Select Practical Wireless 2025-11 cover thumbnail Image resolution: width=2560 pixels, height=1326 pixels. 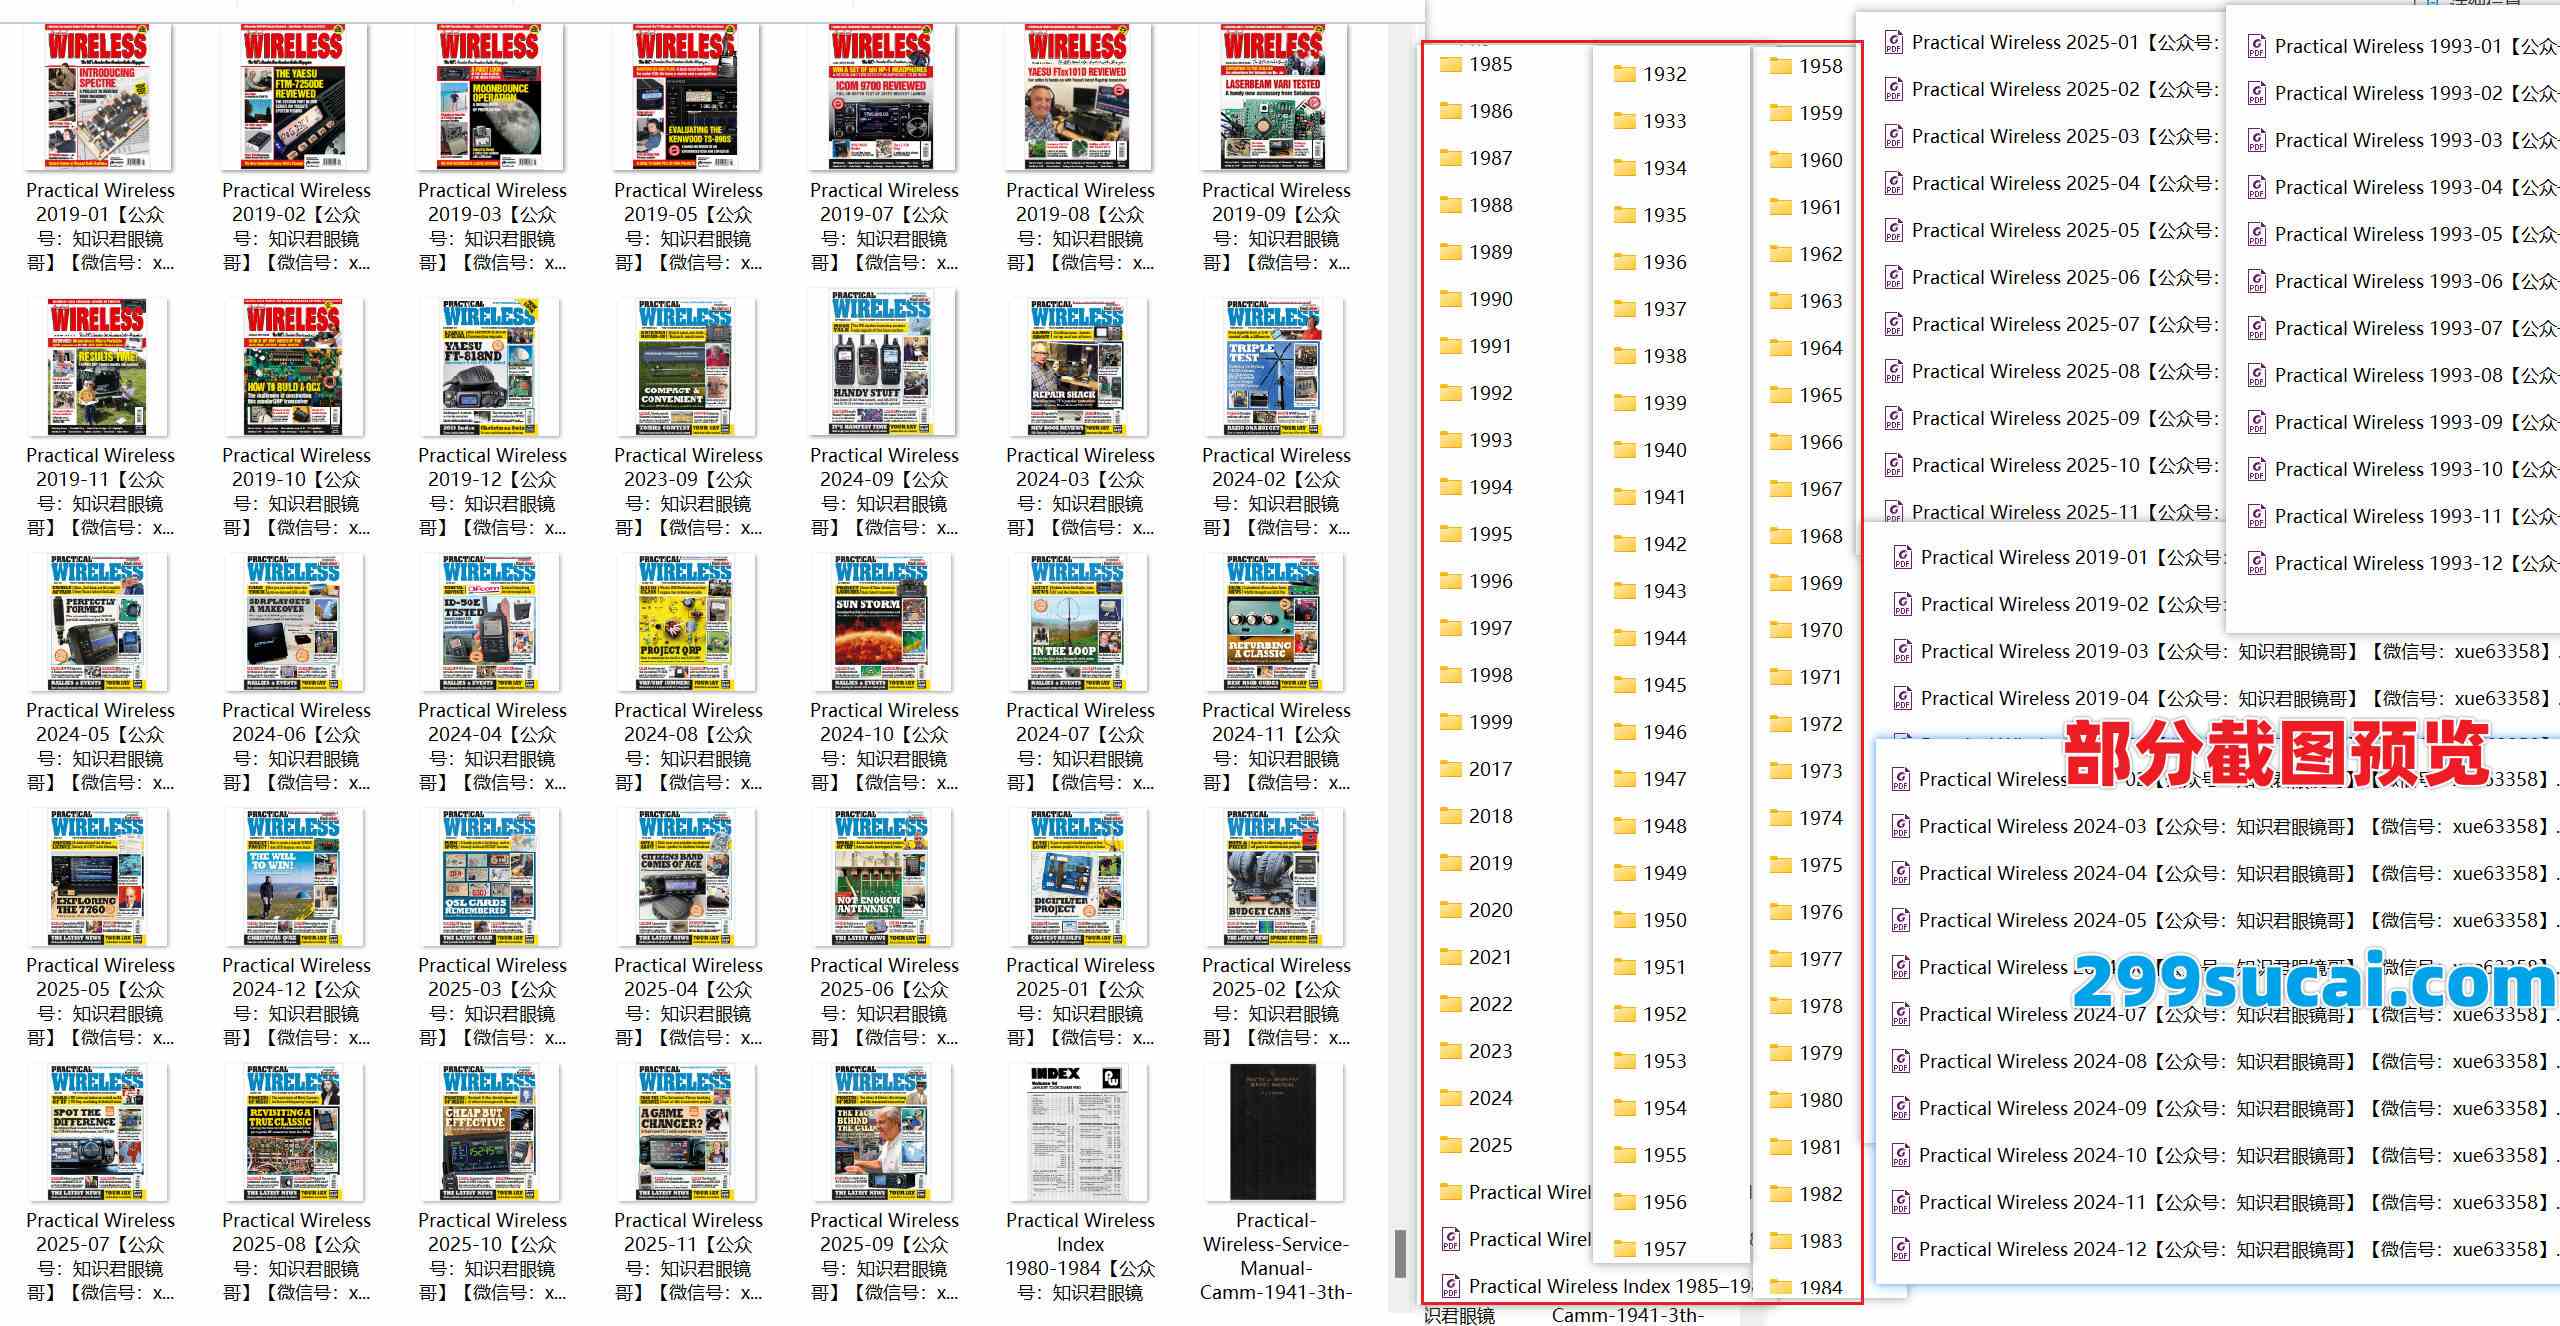686,1132
